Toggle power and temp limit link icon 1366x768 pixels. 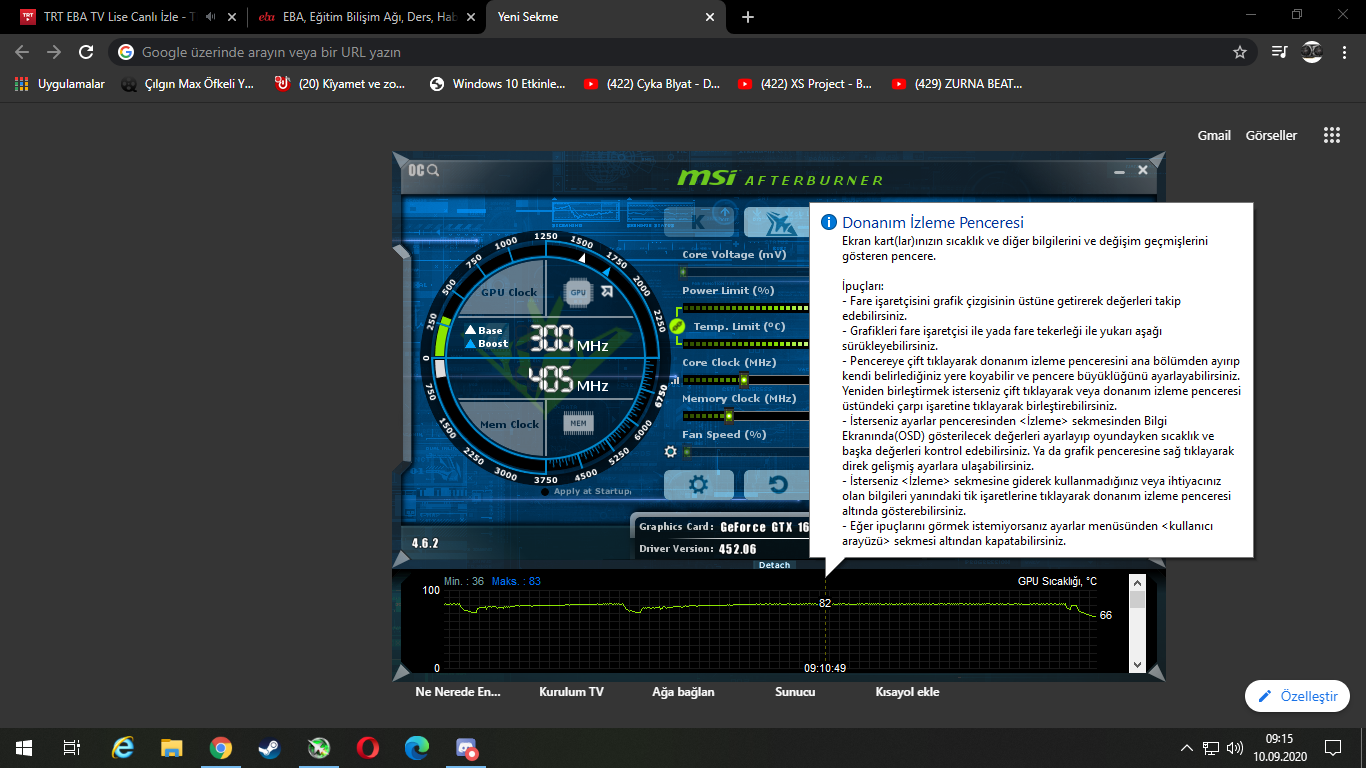click(676, 326)
